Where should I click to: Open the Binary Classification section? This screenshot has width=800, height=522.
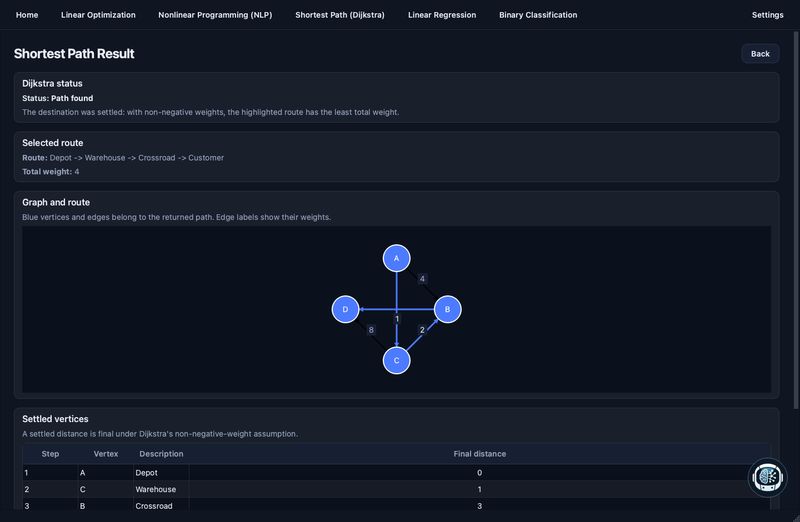[538, 15]
